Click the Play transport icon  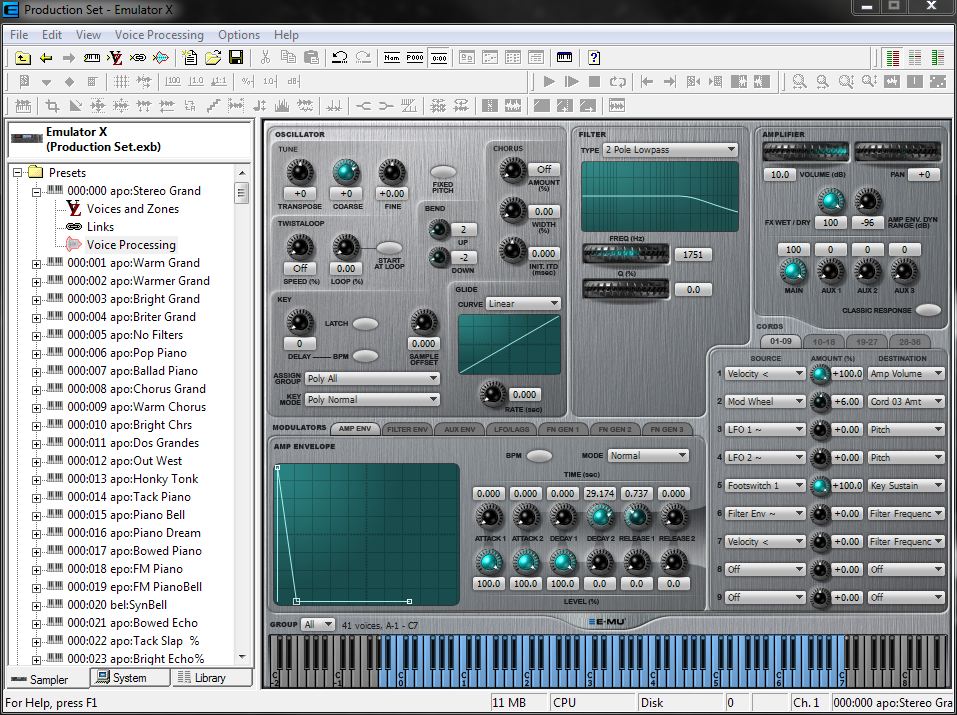(x=549, y=82)
